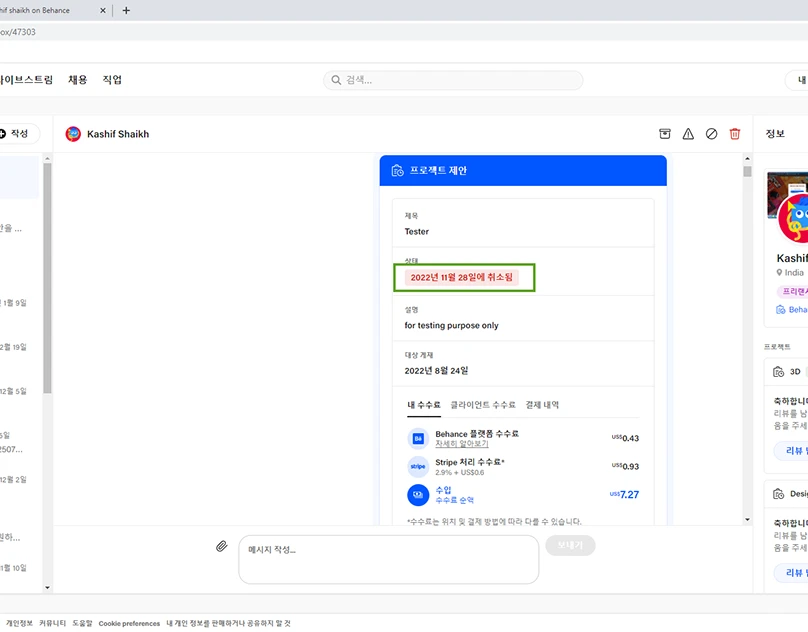Image resolution: width=808 pixels, height=632 pixels.
Task: Delete conversation with red trash icon
Action: click(x=735, y=134)
